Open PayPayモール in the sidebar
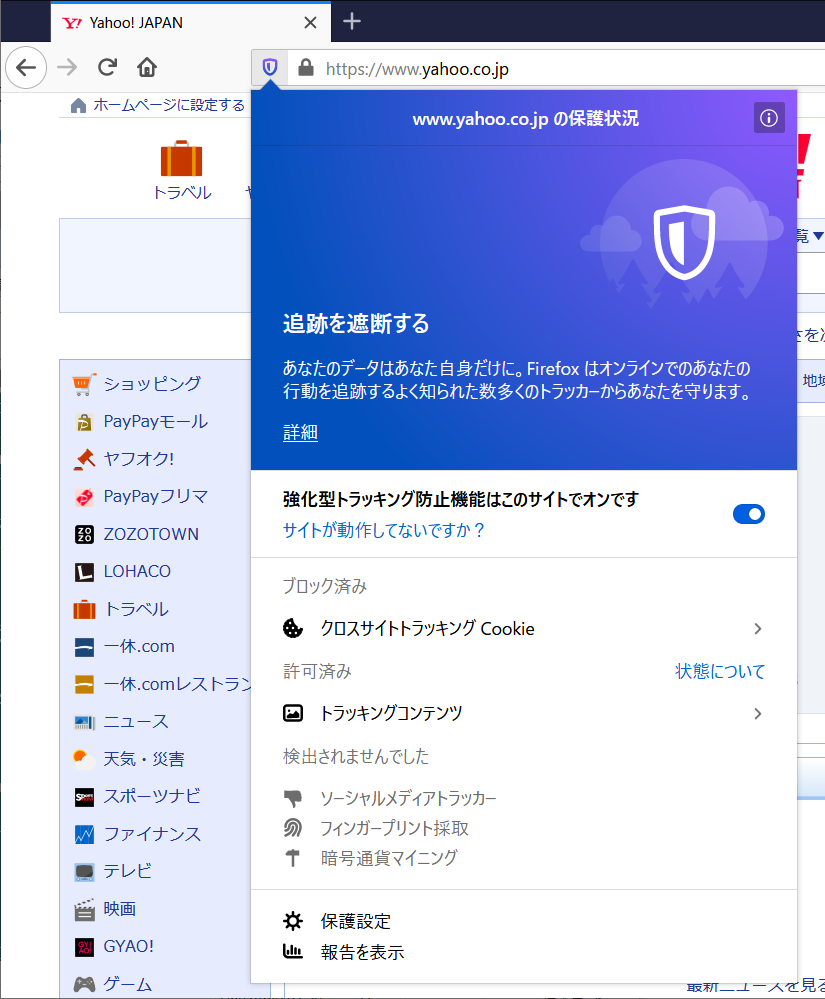825x999 pixels. point(155,422)
